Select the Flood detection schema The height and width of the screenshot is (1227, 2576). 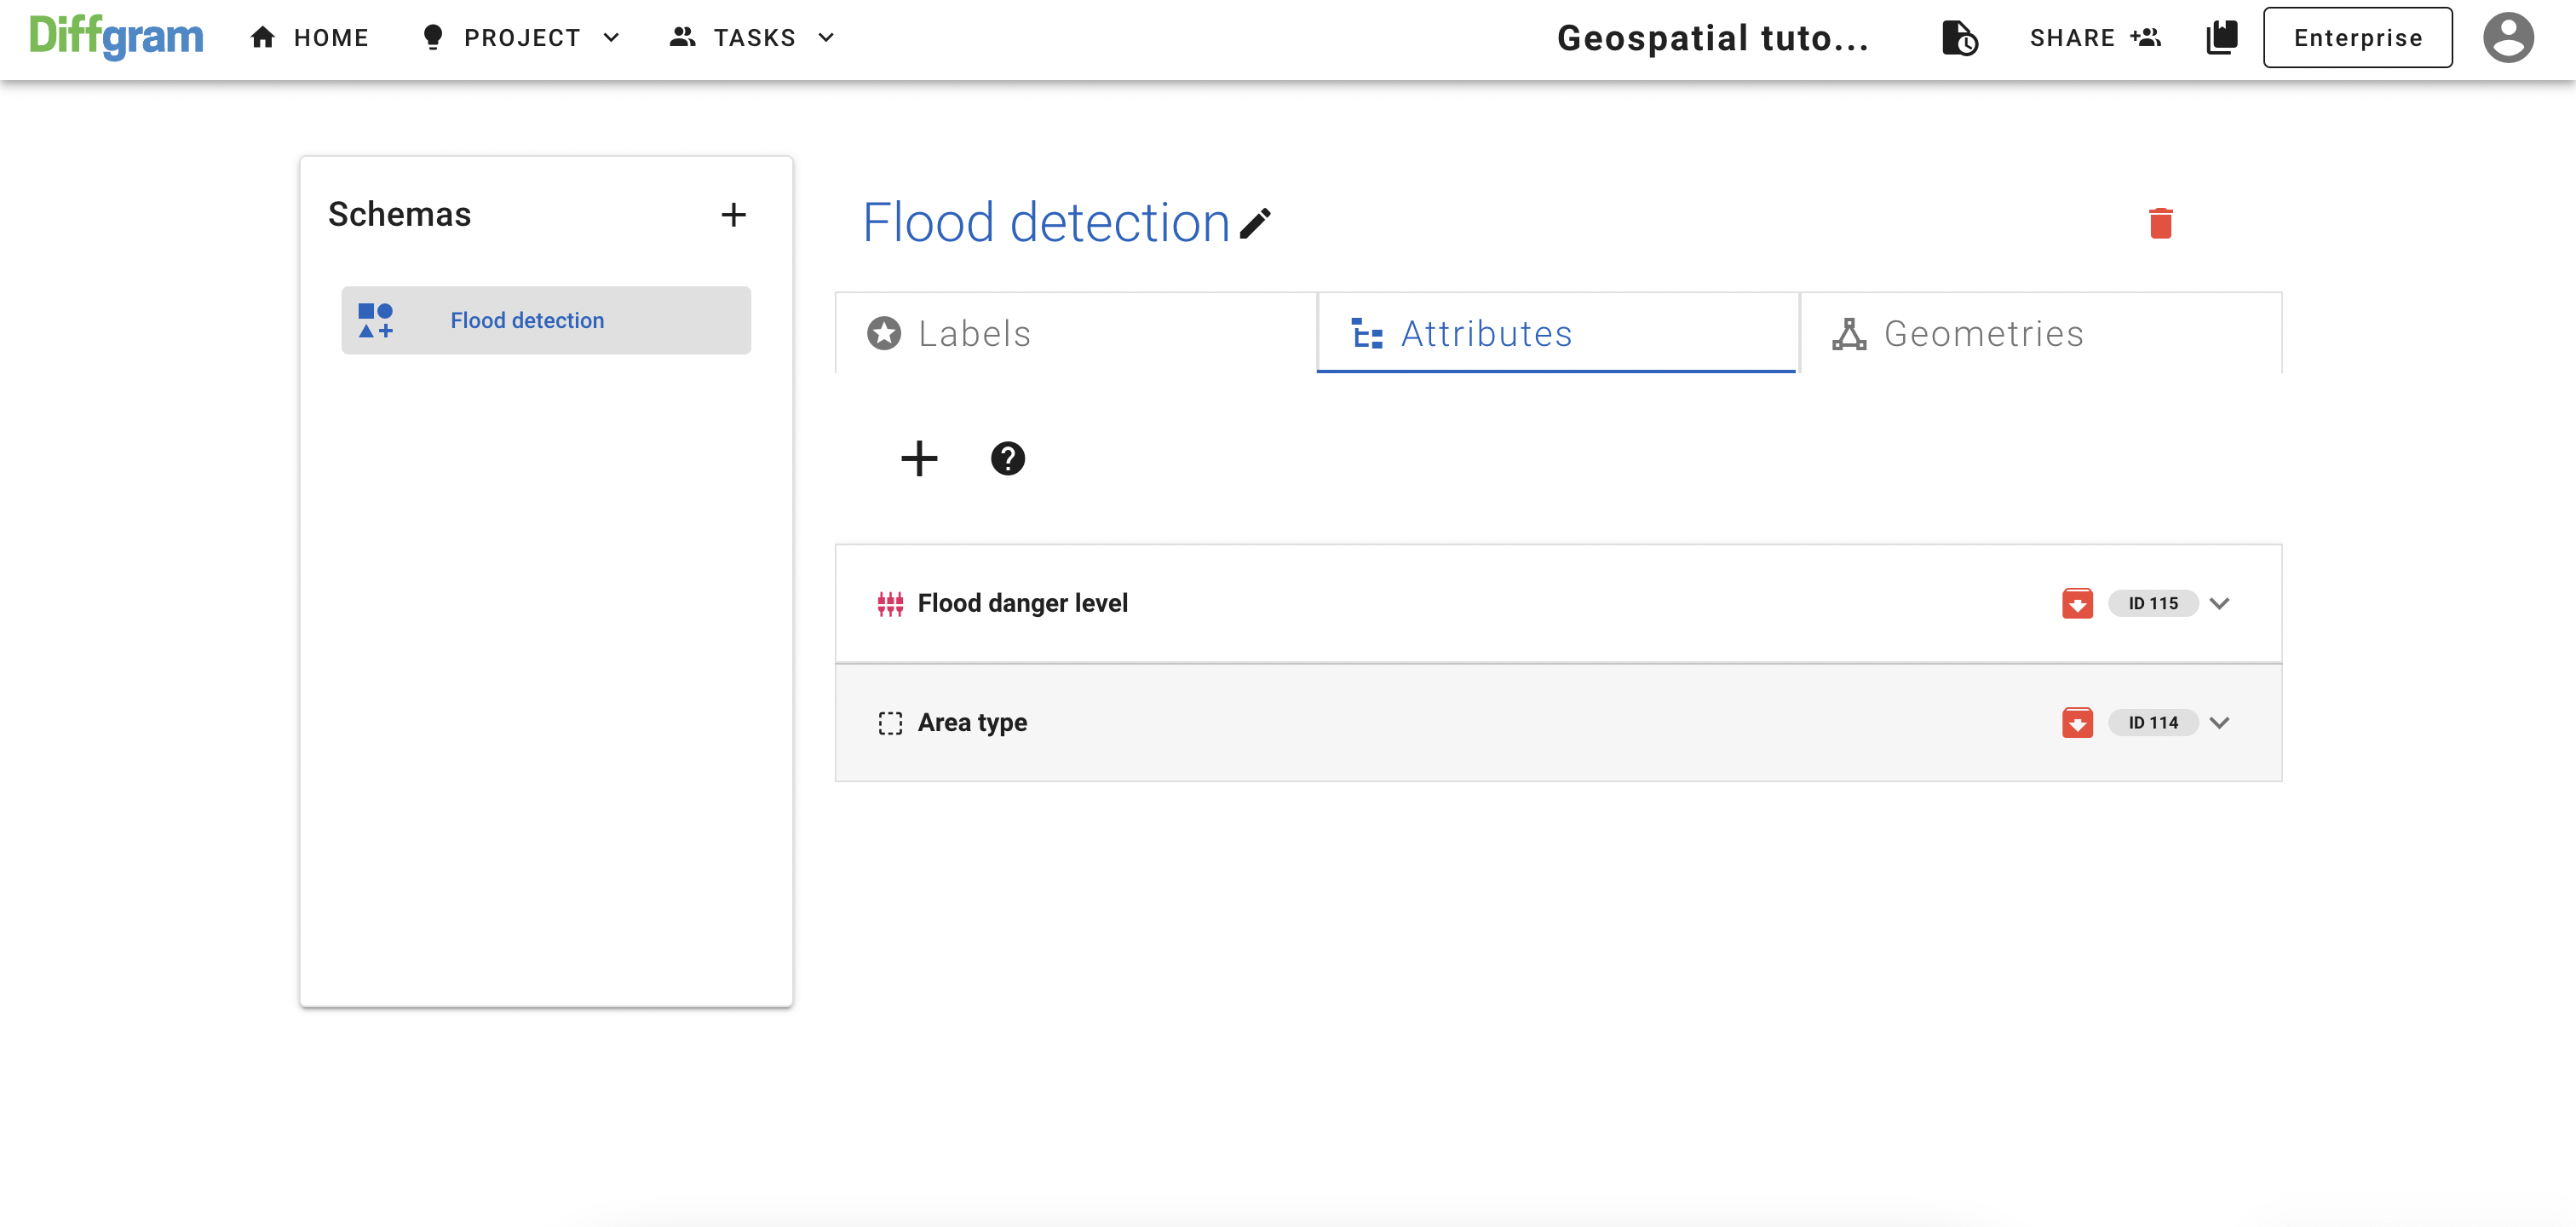click(546, 320)
